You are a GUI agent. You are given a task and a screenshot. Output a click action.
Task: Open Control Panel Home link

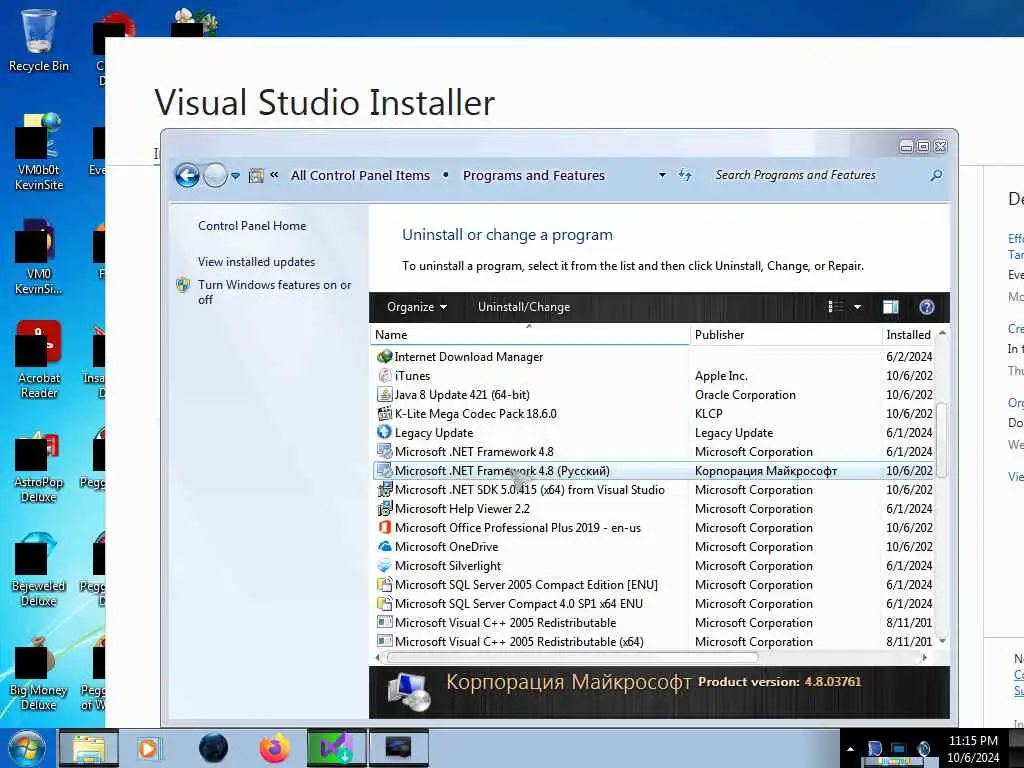(x=252, y=226)
